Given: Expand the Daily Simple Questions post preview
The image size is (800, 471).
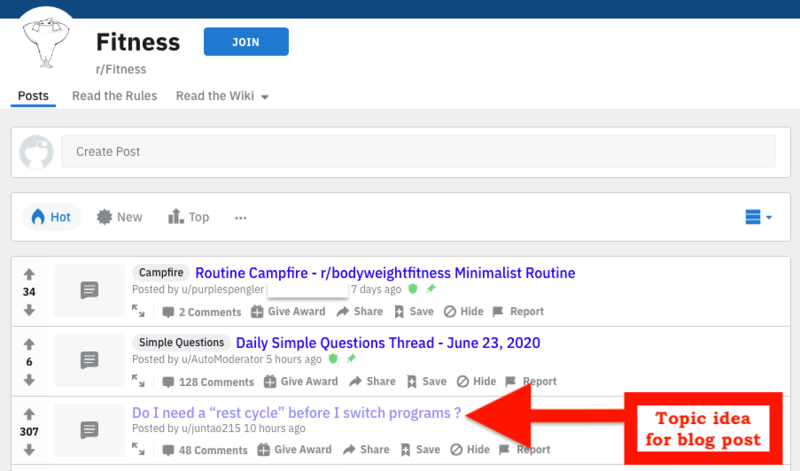Looking at the screenshot, I should (x=138, y=381).
